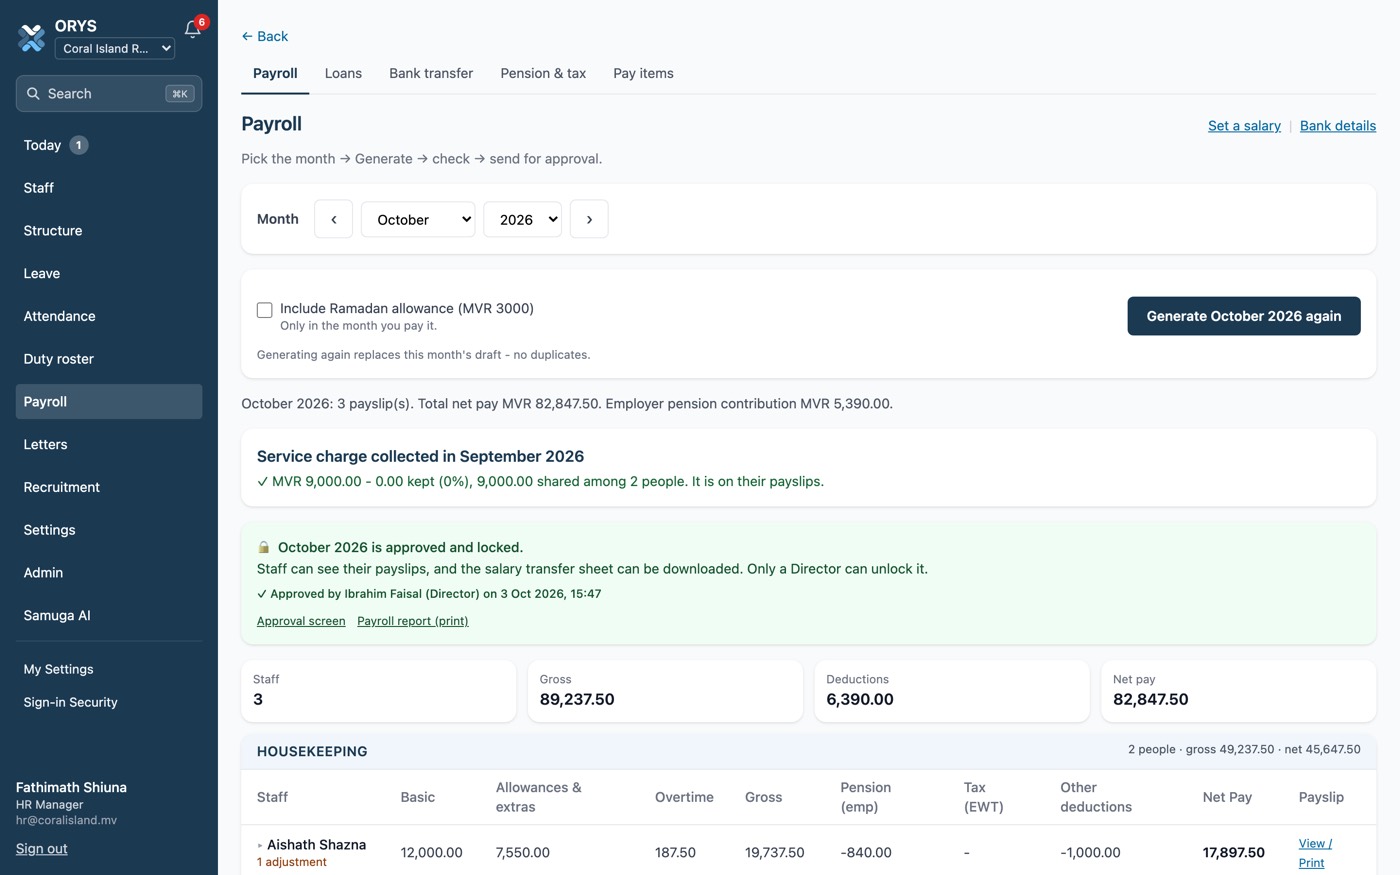The image size is (1400, 875).
Task: Open the month dropdown showing October
Action: coord(418,219)
